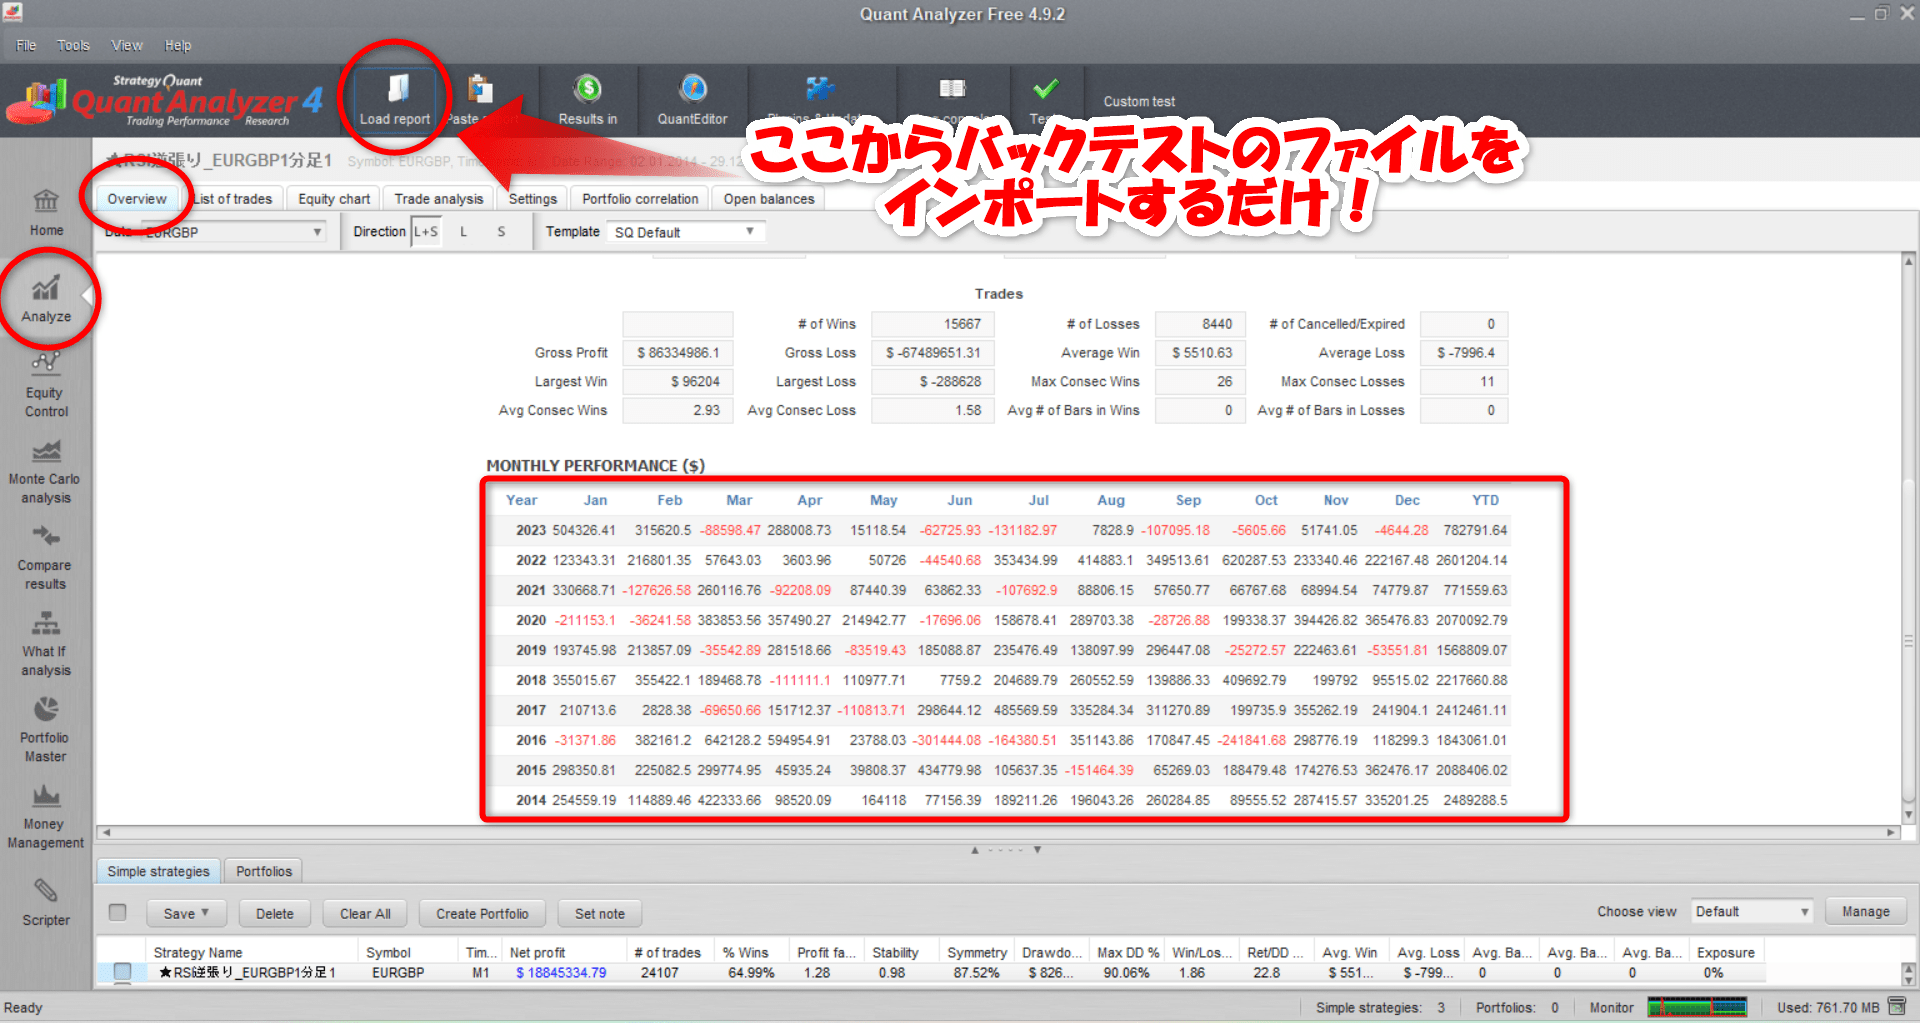This screenshot has width=1920, height=1023.
Task: Open the Trade analysis tab
Action: click(438, 198)
